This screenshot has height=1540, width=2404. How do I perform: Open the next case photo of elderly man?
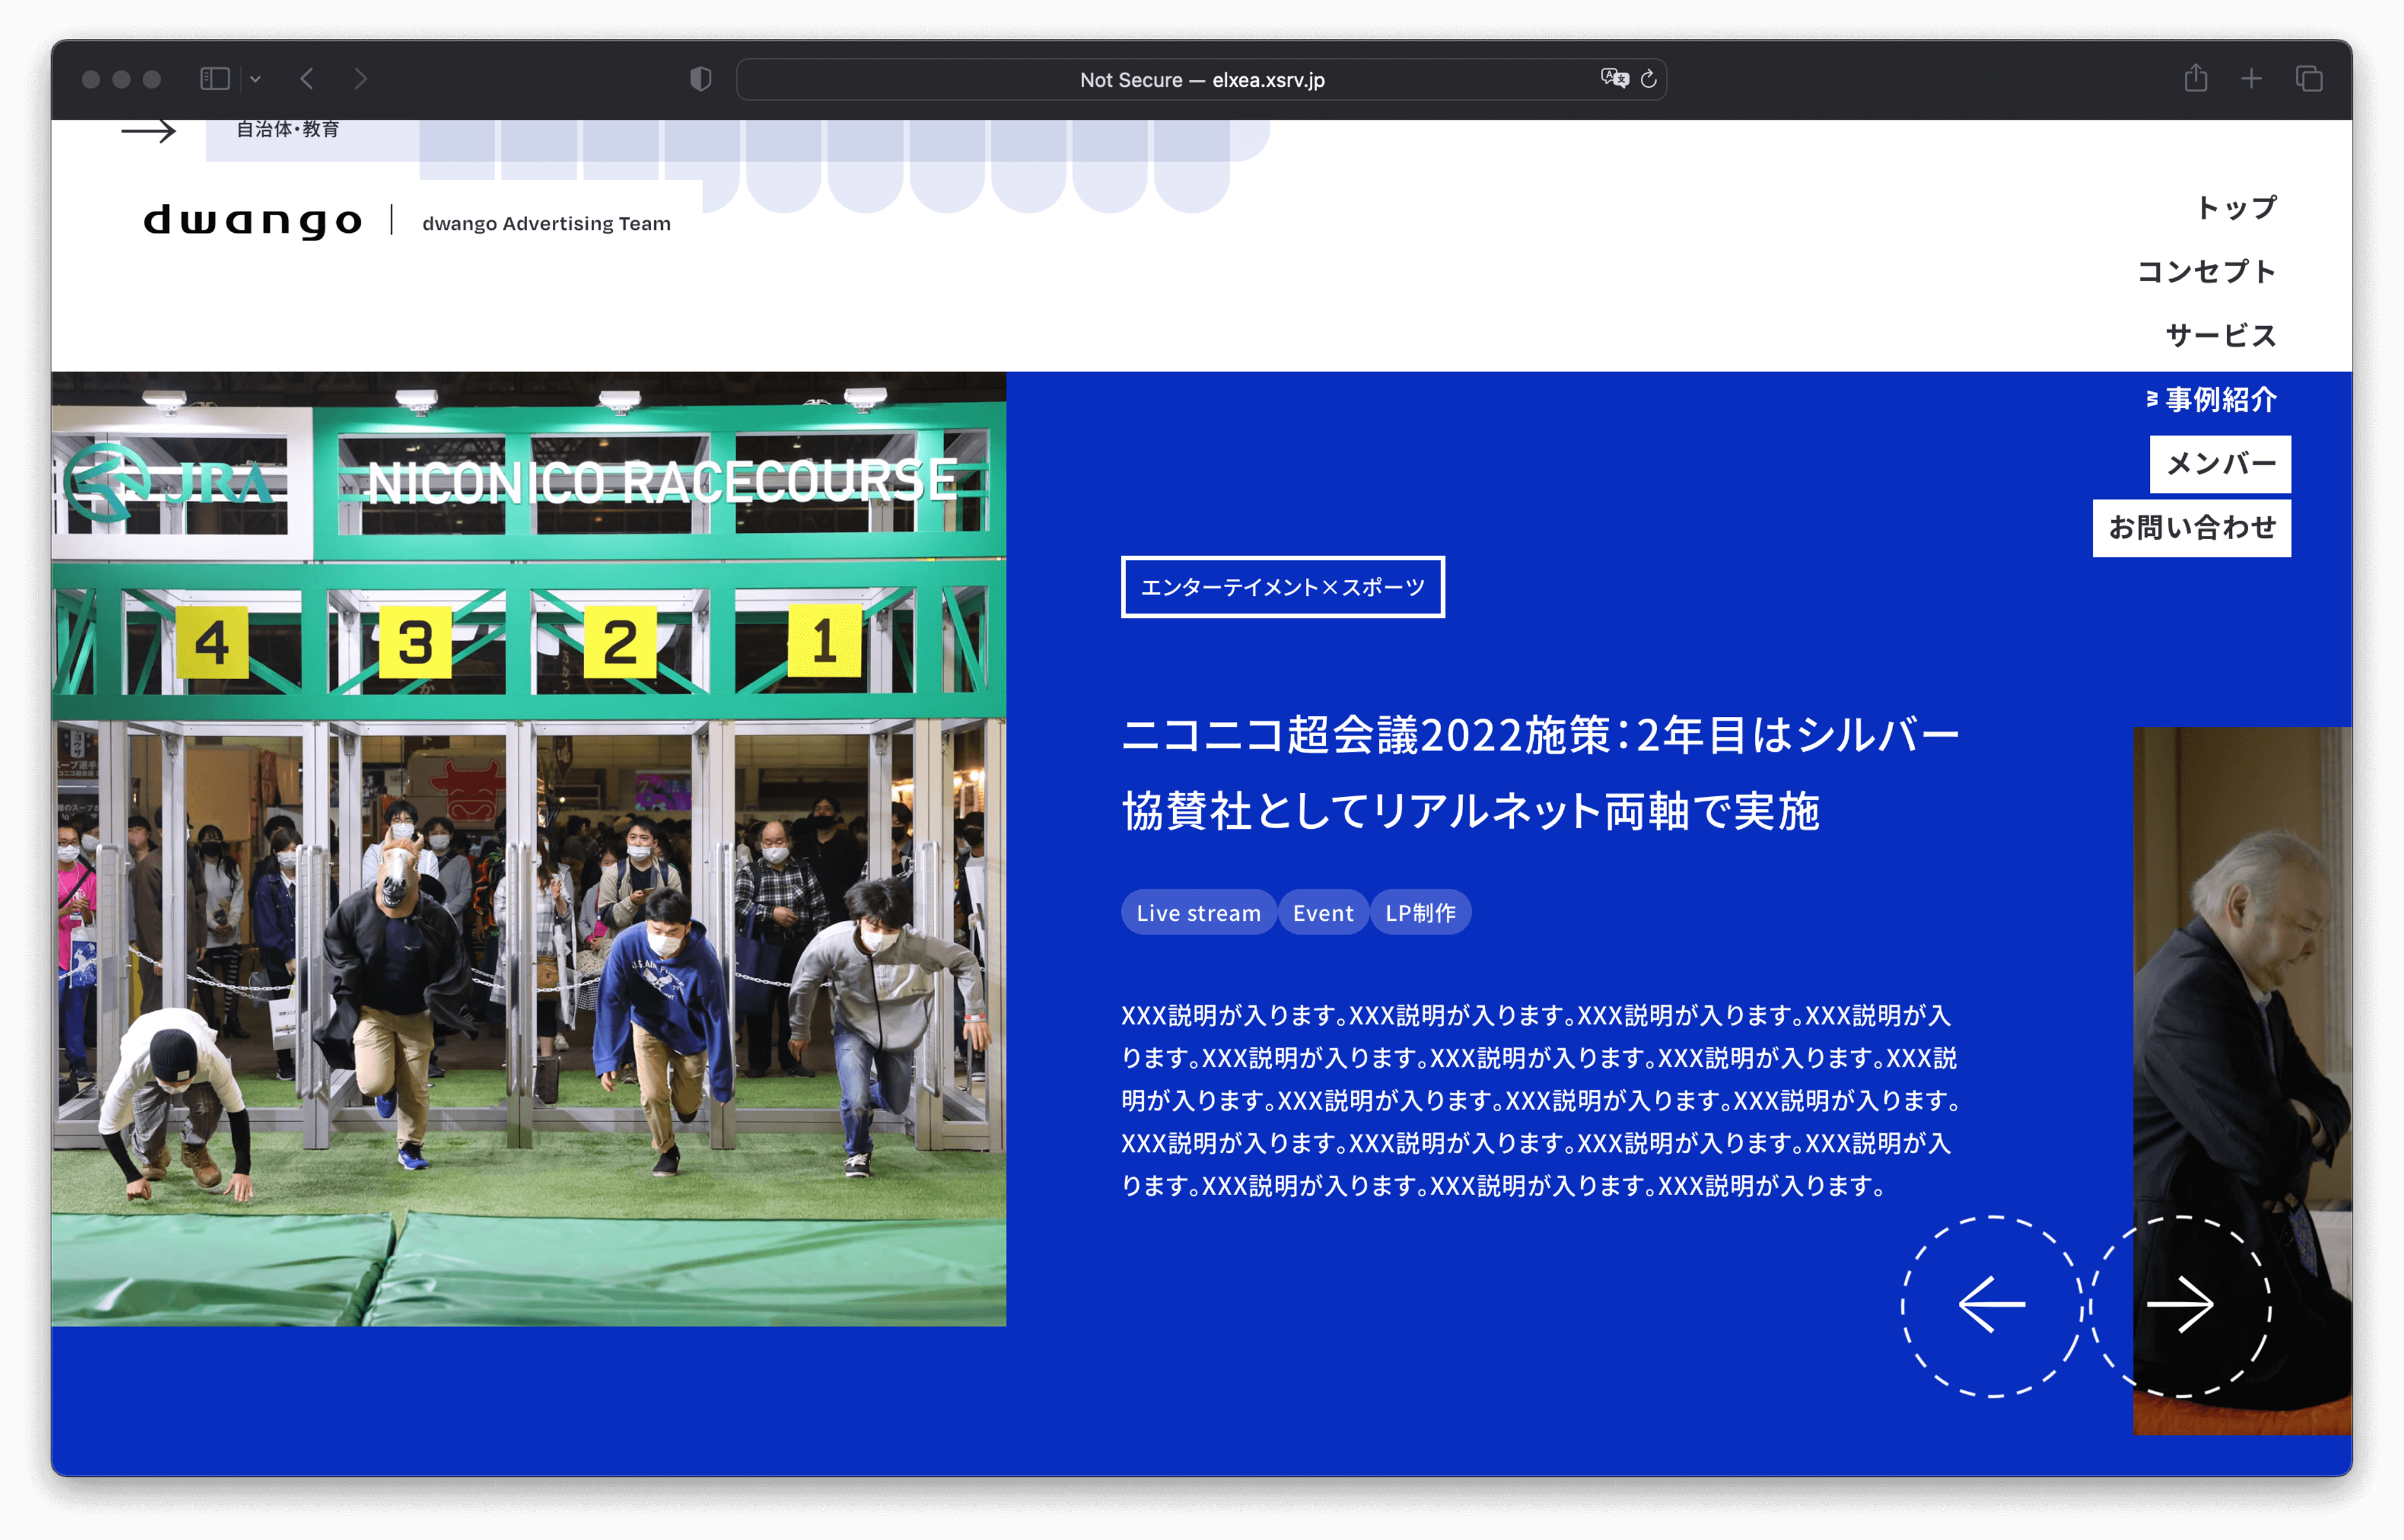click(2242, 1080)
